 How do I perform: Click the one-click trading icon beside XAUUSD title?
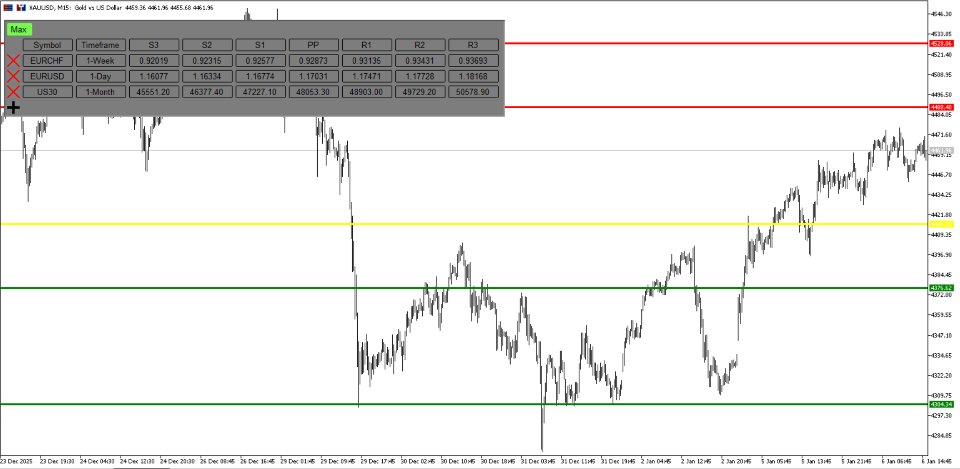(x=20, y=7)
